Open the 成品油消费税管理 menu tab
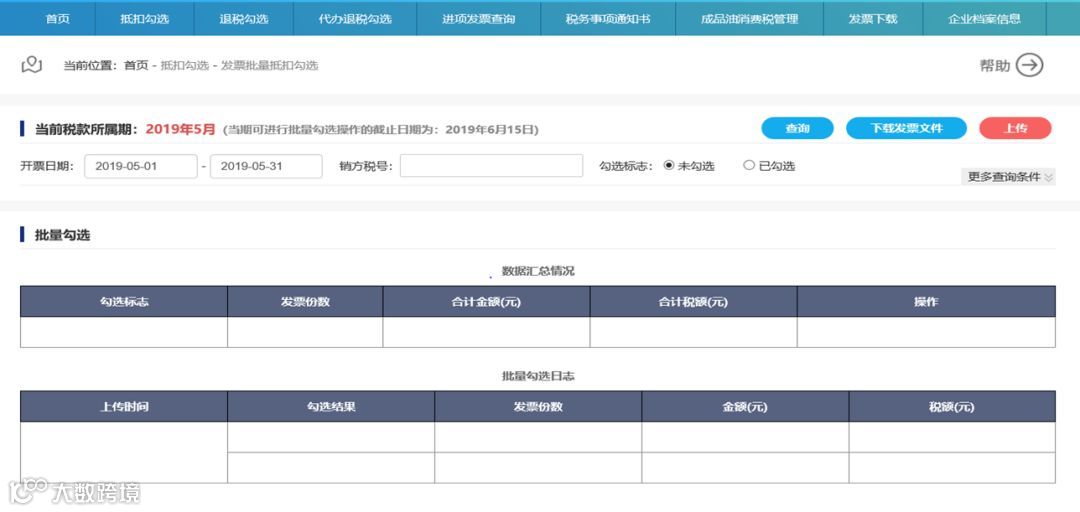The height and width of the screenshot is (512, 1080). [749, 19]
